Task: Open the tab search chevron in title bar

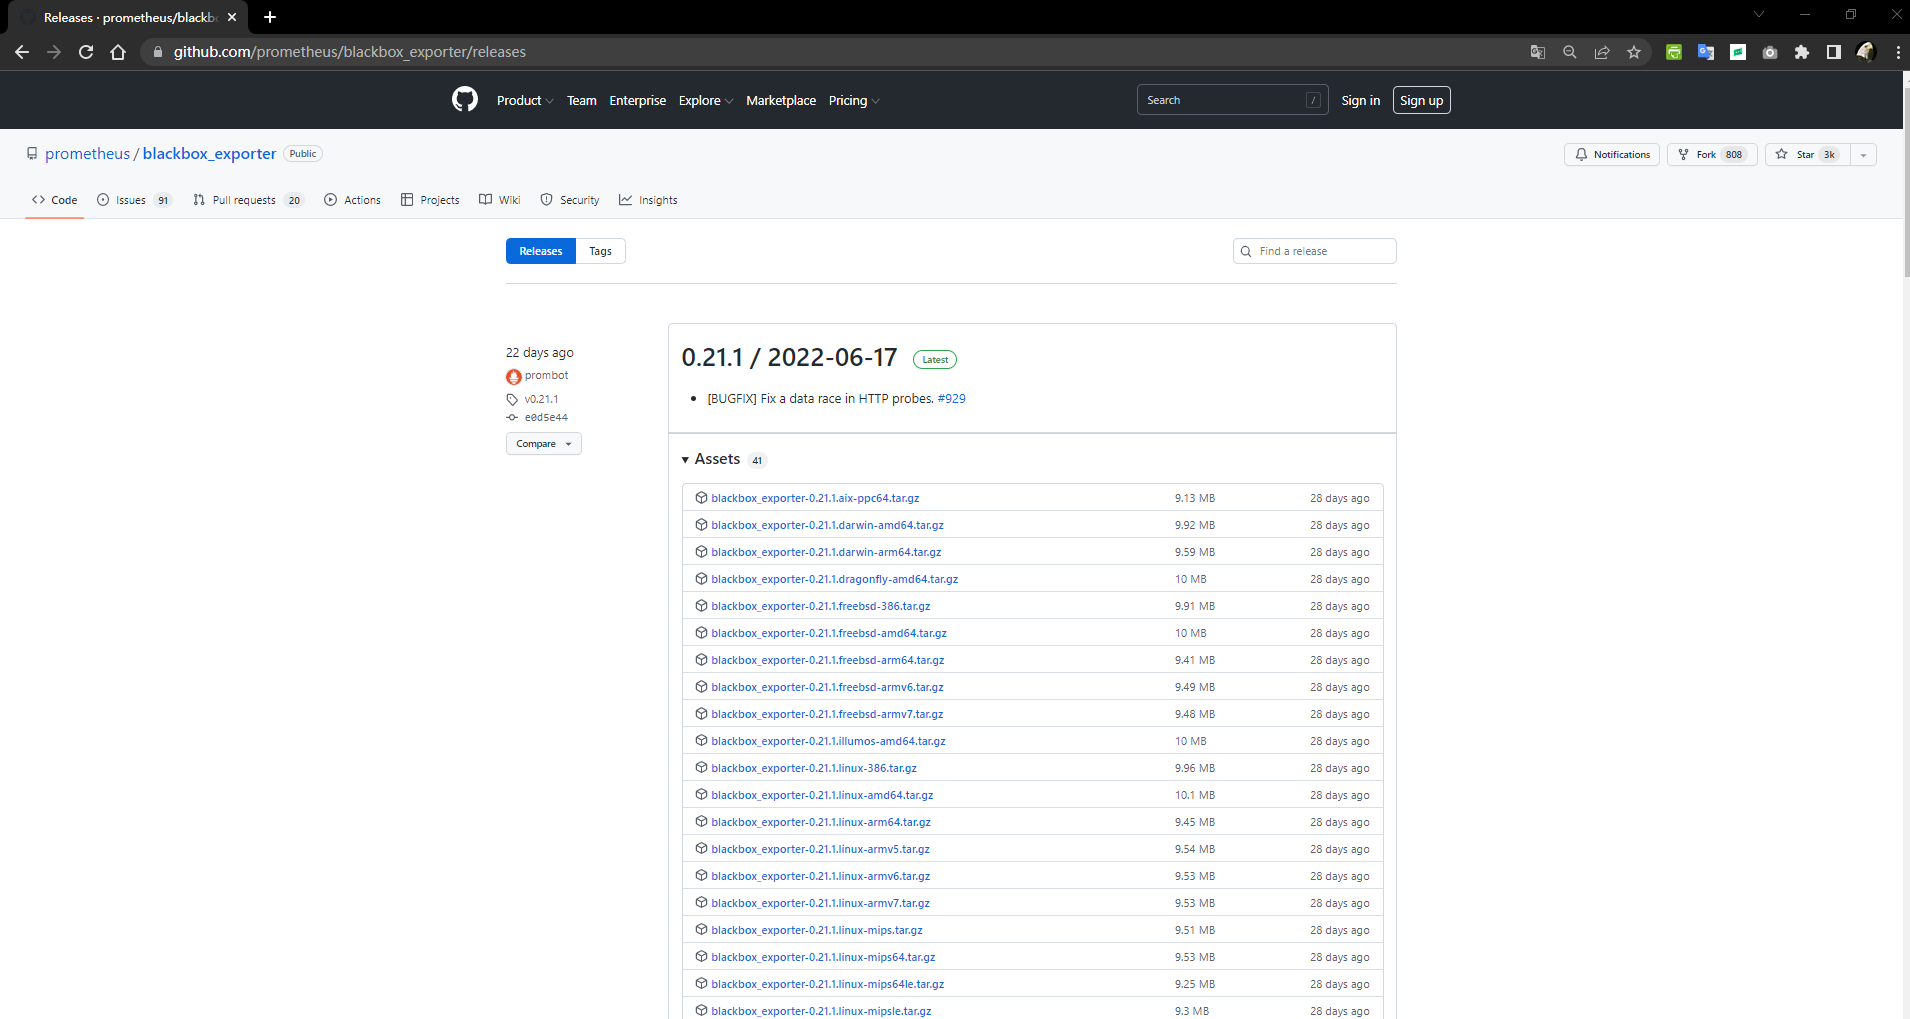Action: (x=1759, y=14)
